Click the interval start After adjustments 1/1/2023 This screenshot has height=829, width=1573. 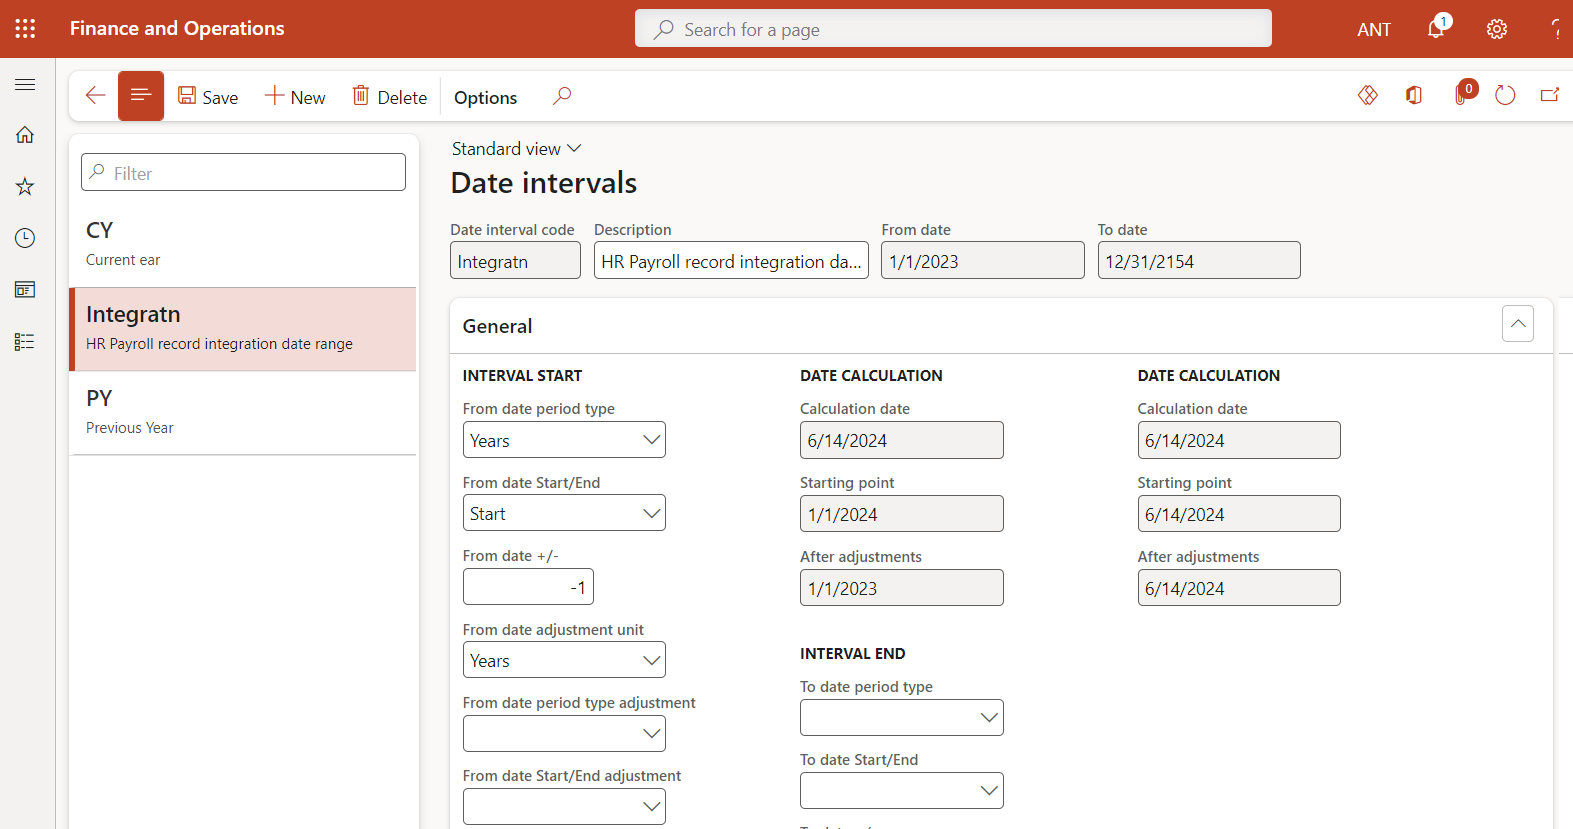(x=901, y=588)
